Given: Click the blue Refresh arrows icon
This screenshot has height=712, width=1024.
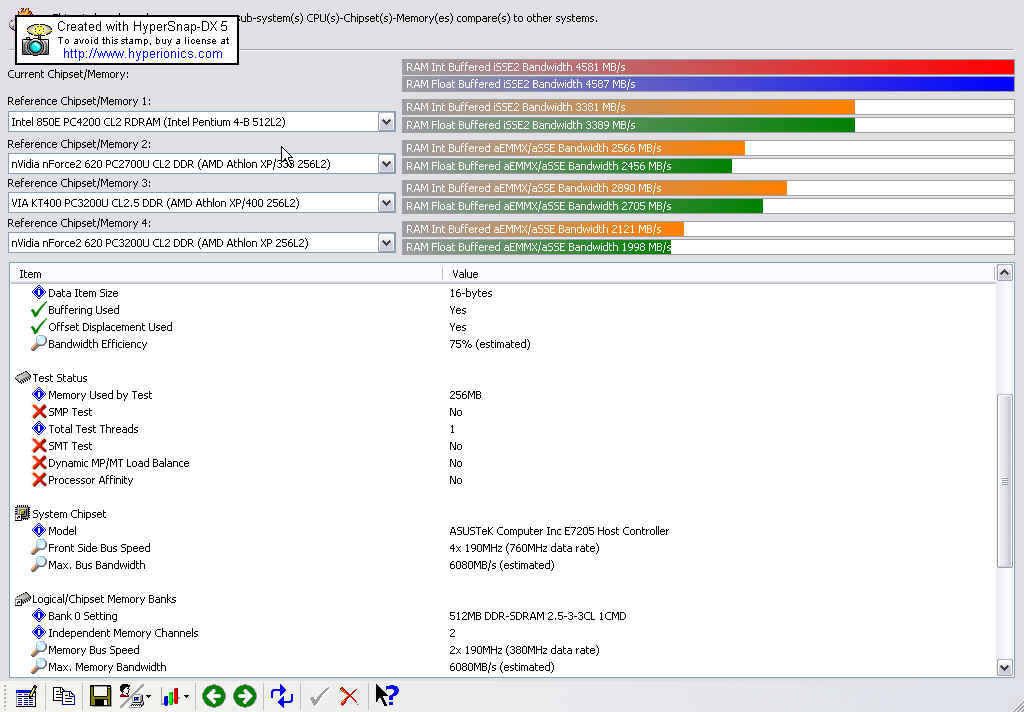Looking at the screenshot, I should 281,696.
